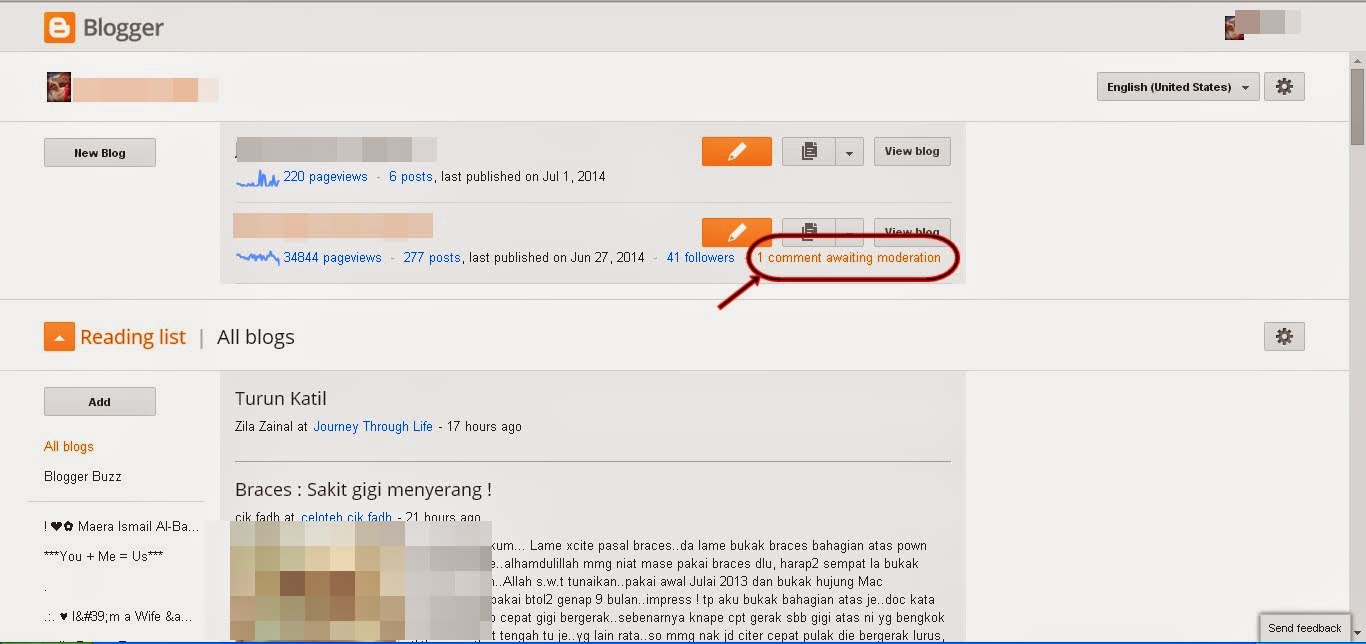
Task: Click the Add button in reading list
Action: pos(100,402)
